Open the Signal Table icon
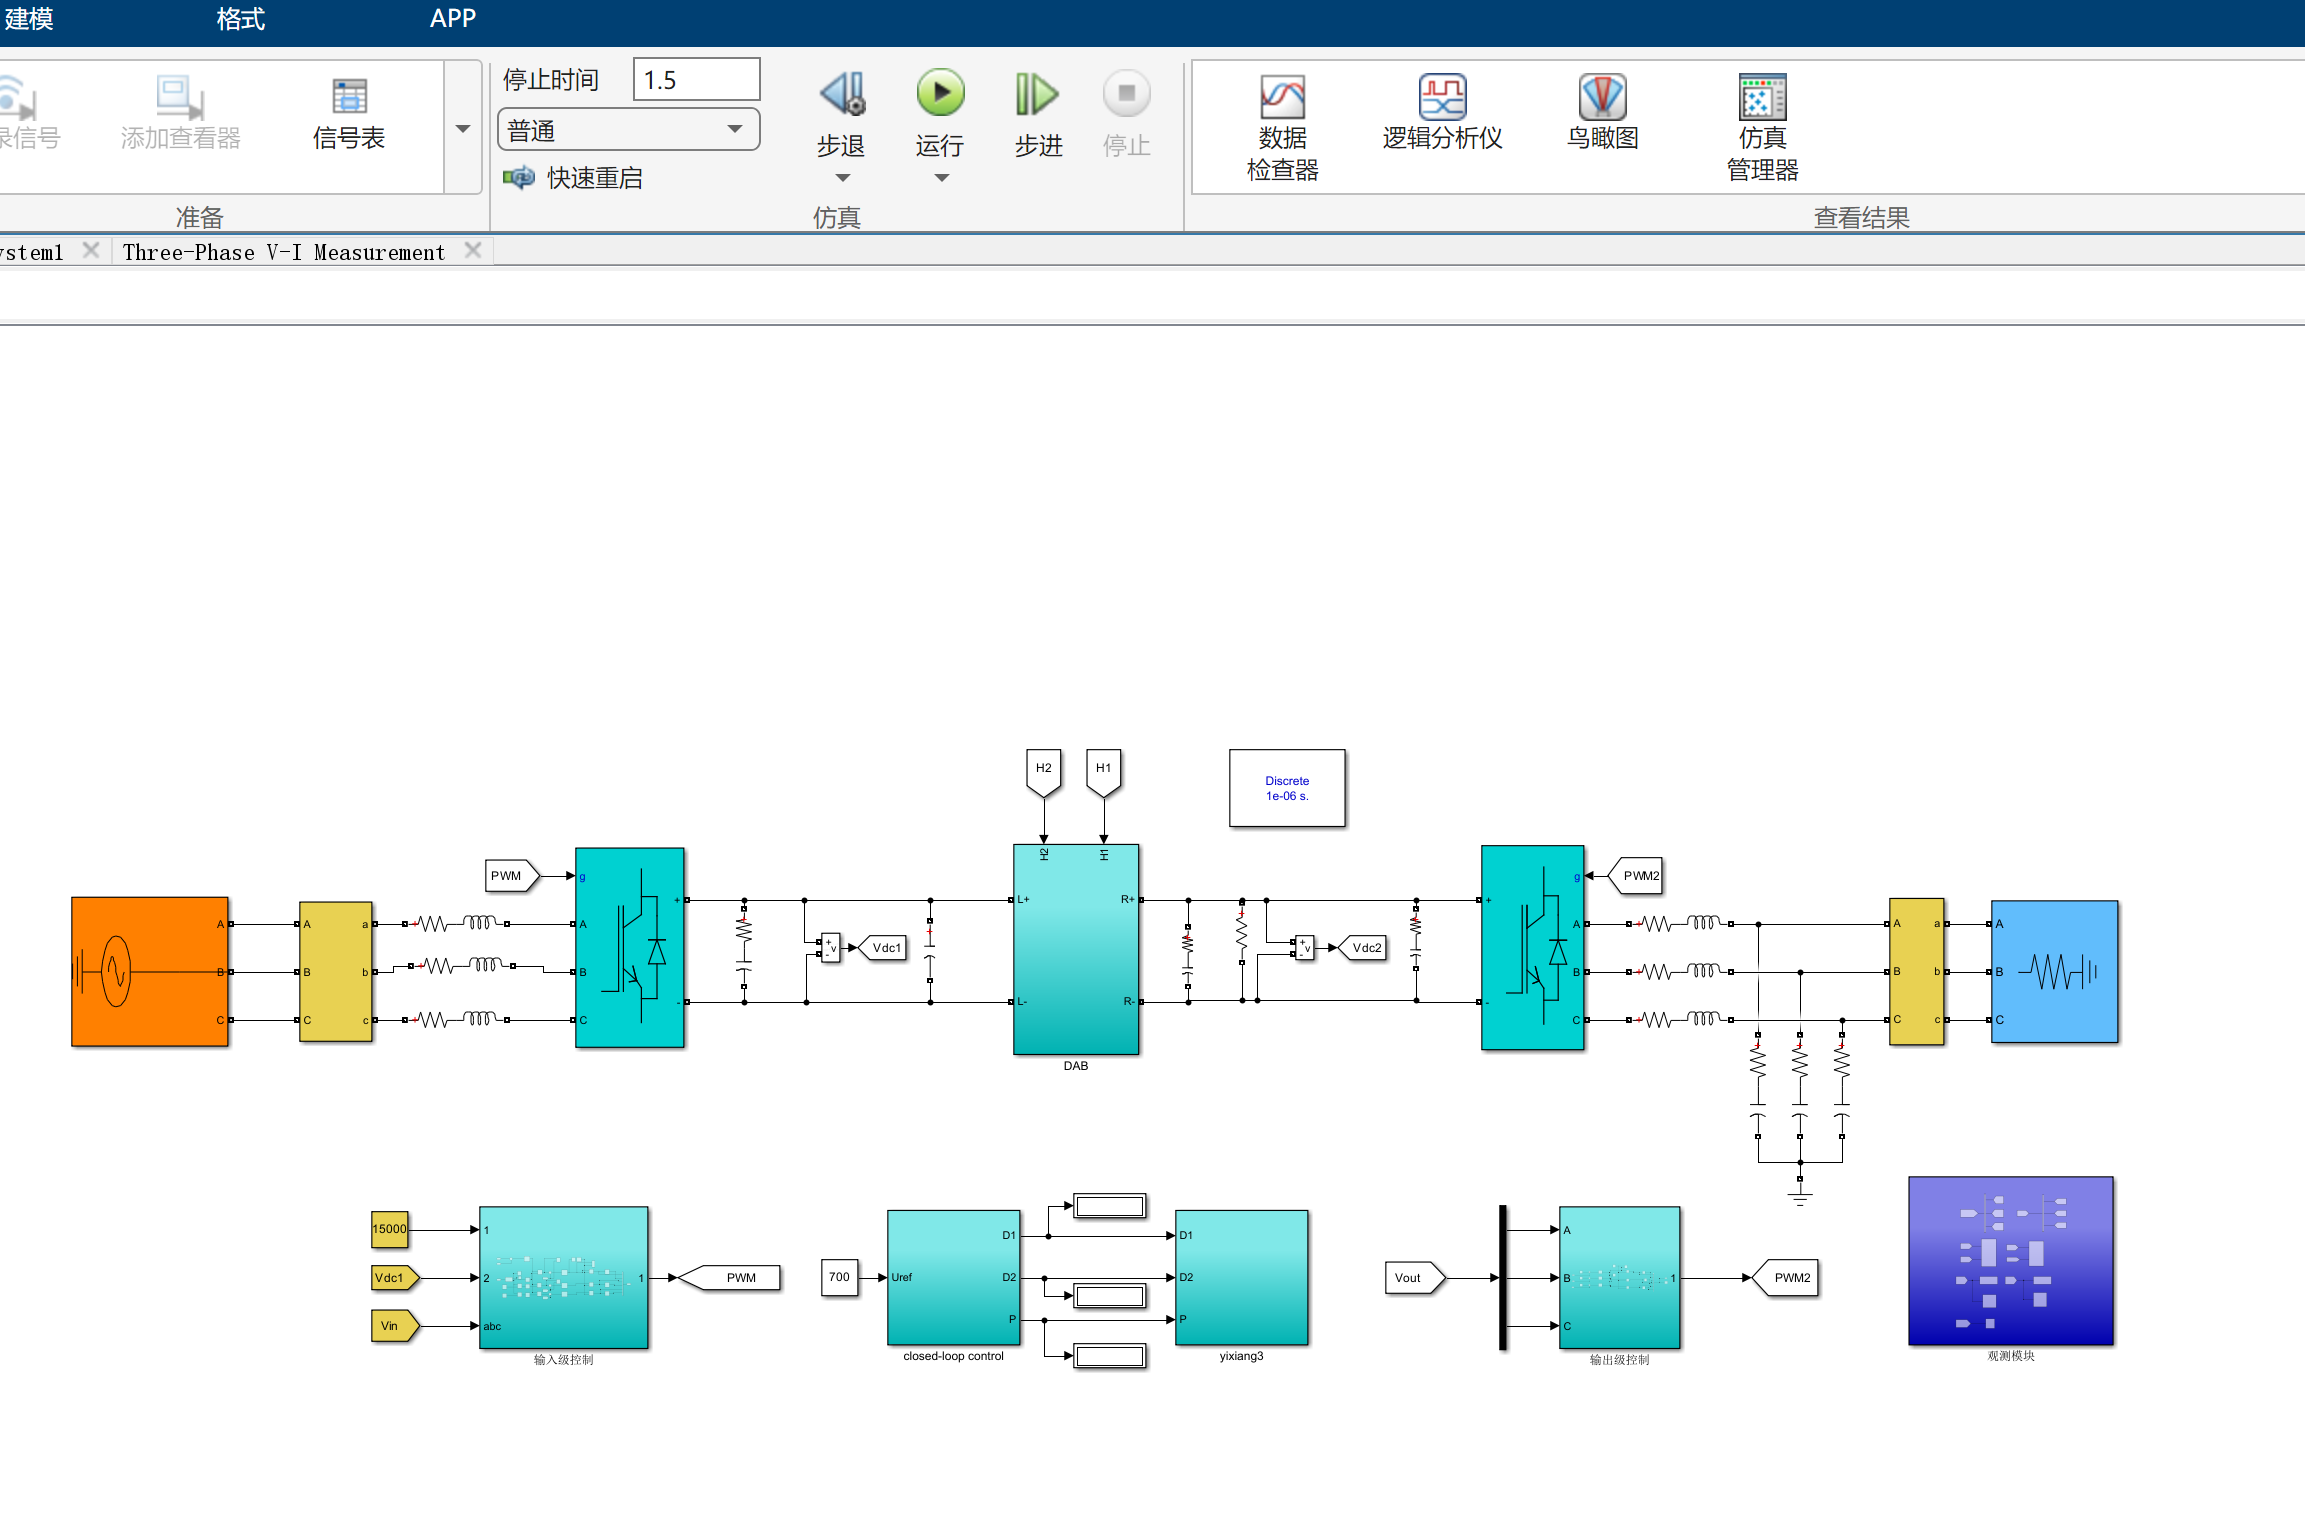This screenshot has height=1521, width=2305. 349,98
